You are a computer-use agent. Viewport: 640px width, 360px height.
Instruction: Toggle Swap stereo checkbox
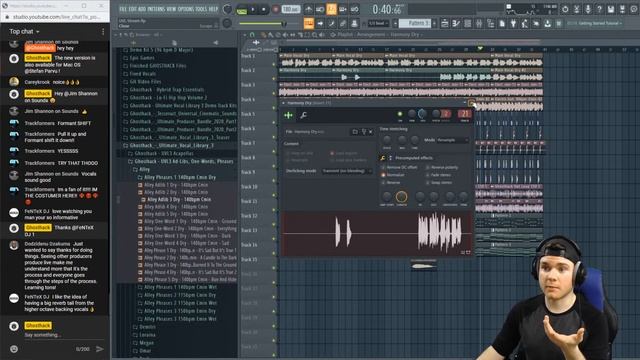coord(427,182)
